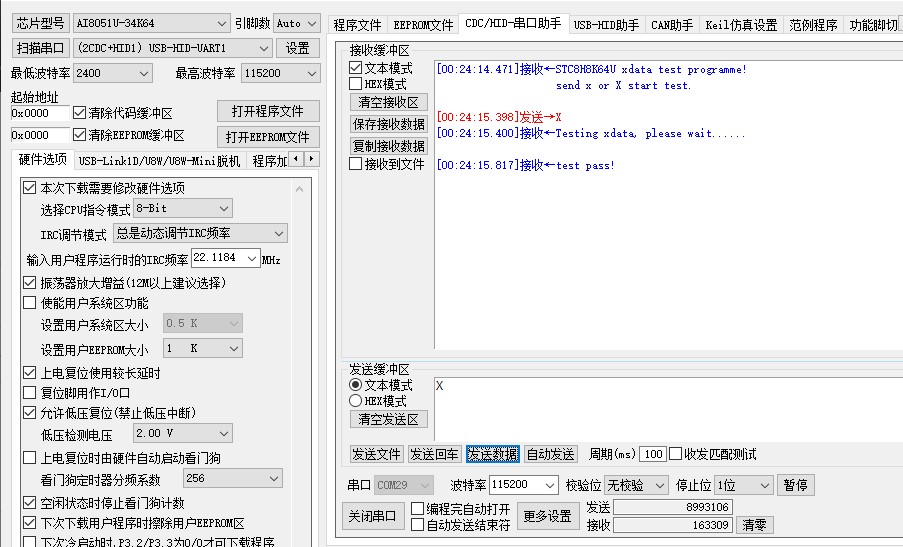This screenshot has height=547, width=903.
Task: Open the chip model AI8051U-34K64 dropdown
Action: click(151, 24)
